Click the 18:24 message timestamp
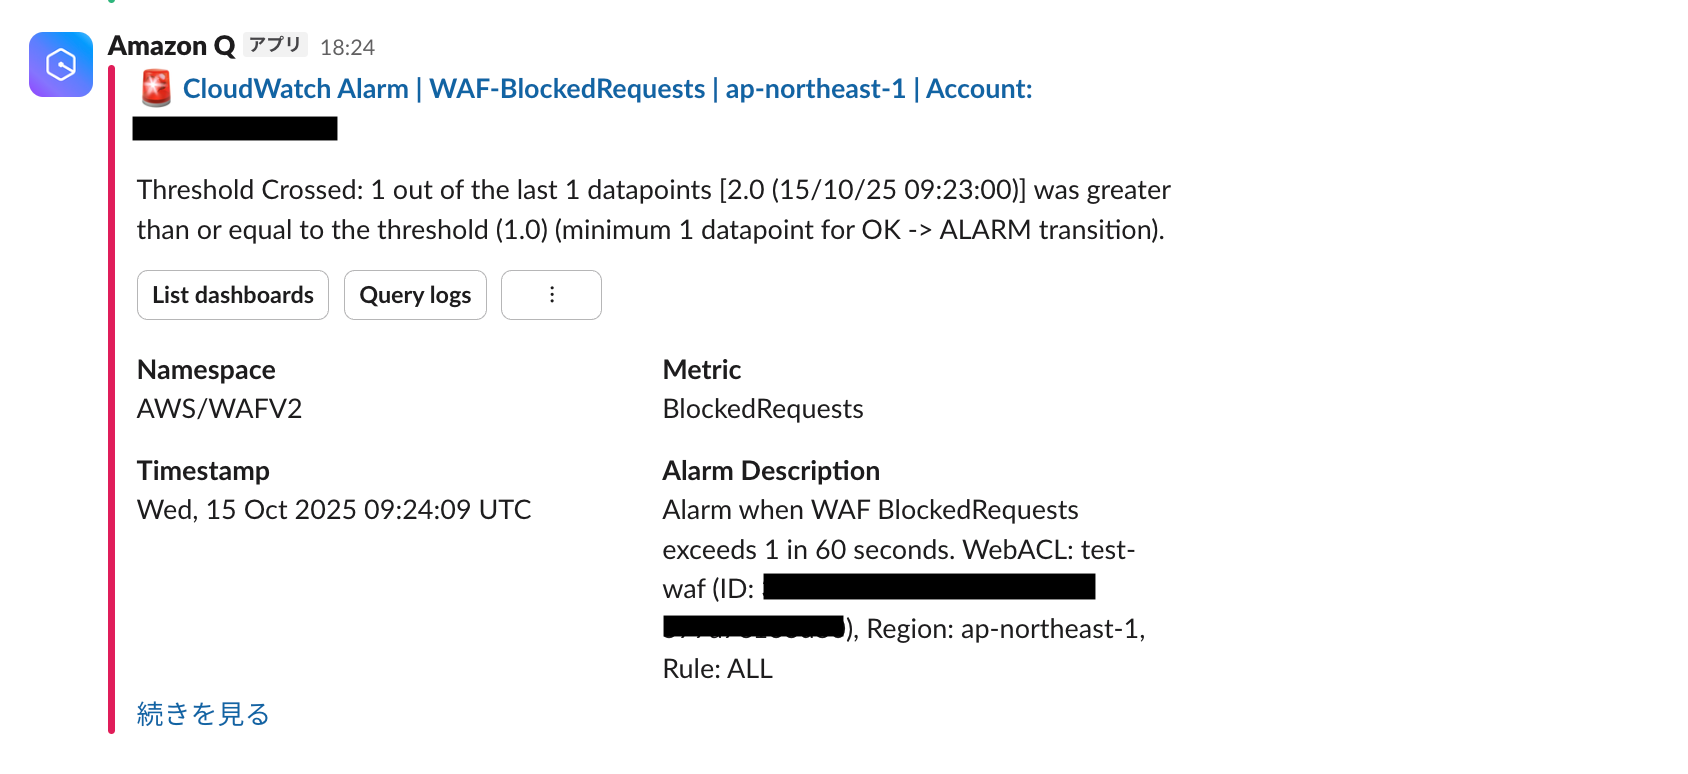Image resolution: width=1688 pixels, height=774 pixels. coord(347,47)
